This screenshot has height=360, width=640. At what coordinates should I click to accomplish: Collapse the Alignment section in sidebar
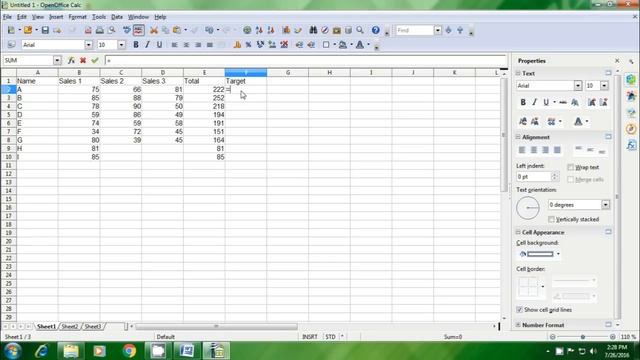[518, 137]
